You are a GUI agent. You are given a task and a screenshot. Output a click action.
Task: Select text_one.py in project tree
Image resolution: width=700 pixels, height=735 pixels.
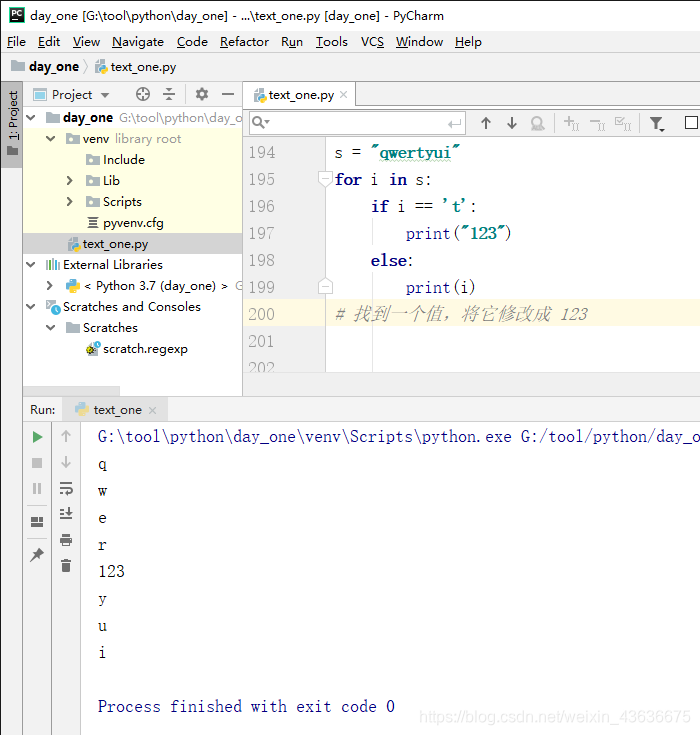[132, 244]
